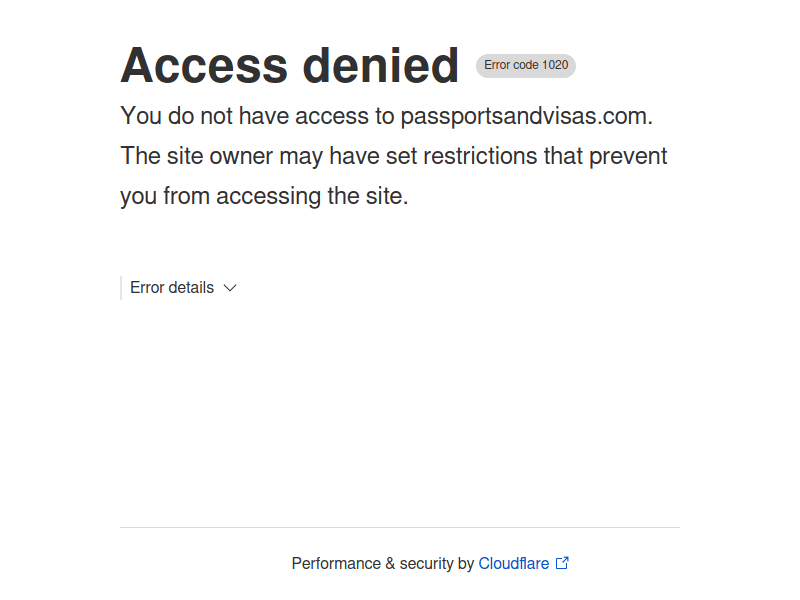
Task: Click the word "denied" in the heading
Action: (381, 66)
